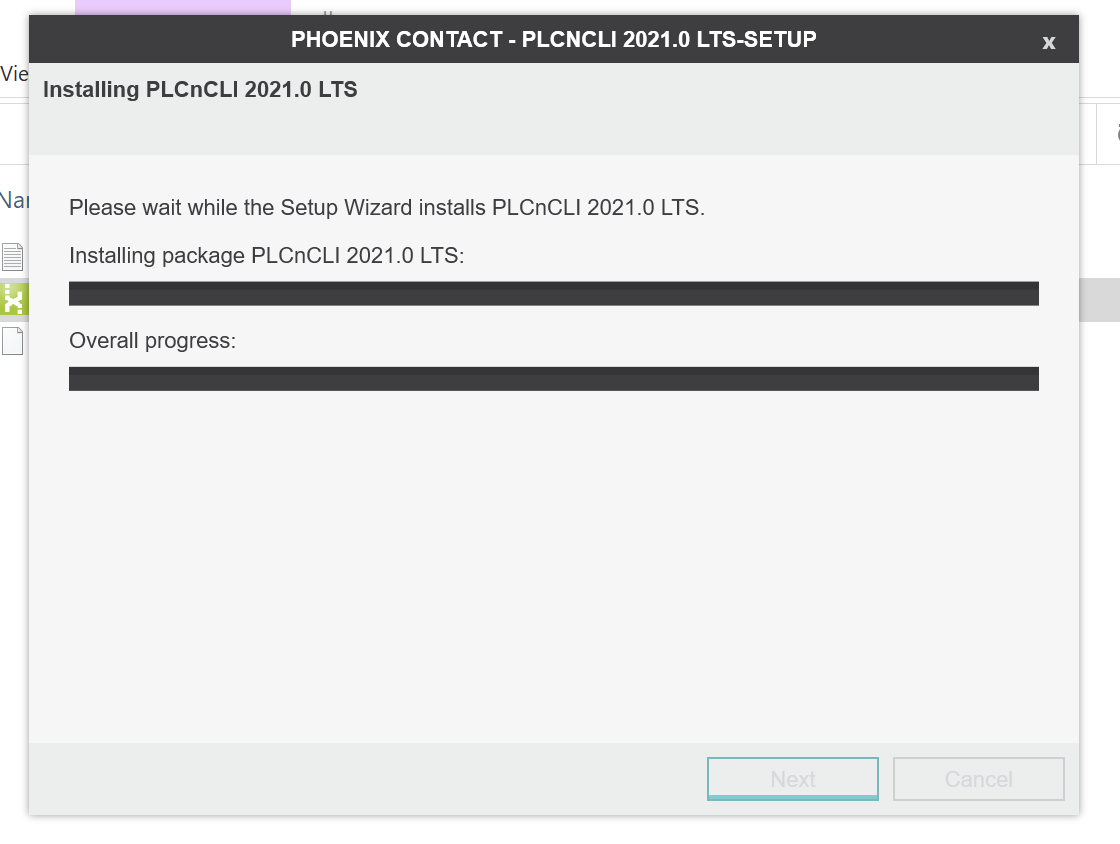Image resolution: width=1120 pixels, height=844 pixels.
Task: Click the Overall progress bar
Action: coord(554,378)
